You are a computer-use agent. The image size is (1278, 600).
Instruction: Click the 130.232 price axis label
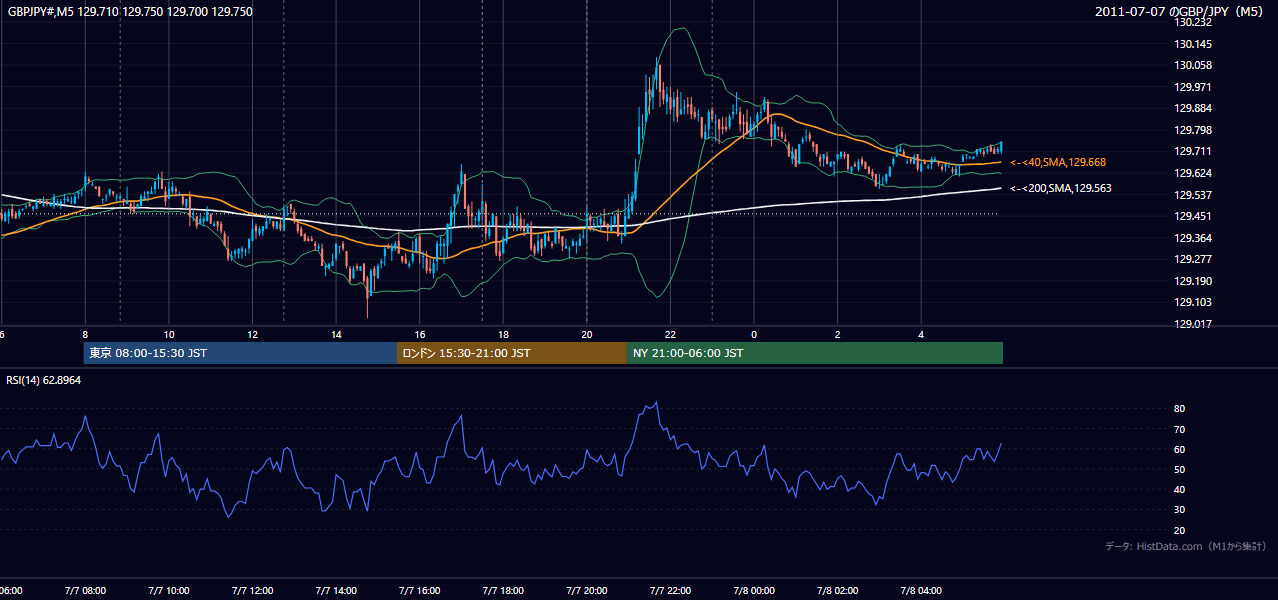[1192, 22]
